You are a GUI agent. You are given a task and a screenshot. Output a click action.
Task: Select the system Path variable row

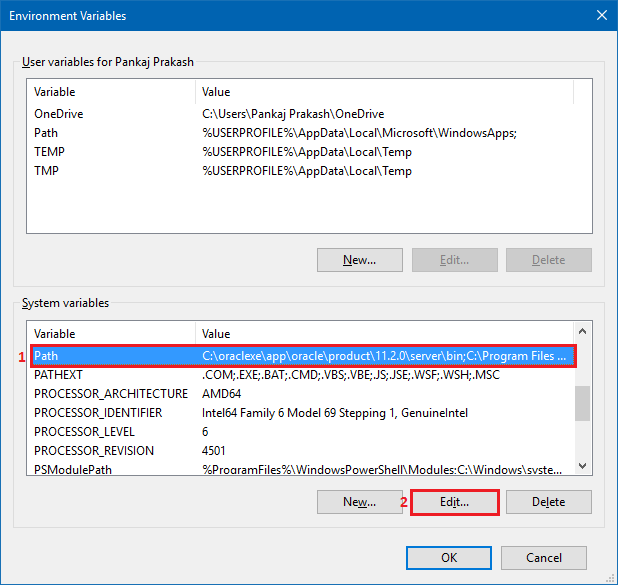pyautogui.click(x=303, y=356)
